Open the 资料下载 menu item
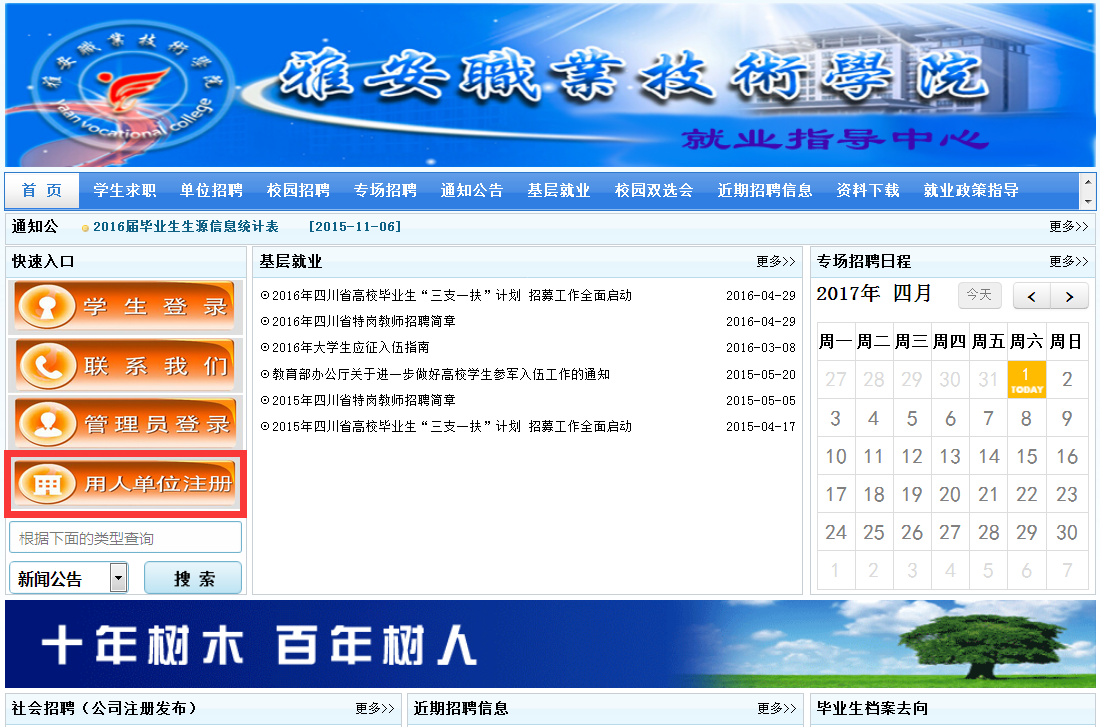Screen dimensions: 1100x727 coord(868,190)
